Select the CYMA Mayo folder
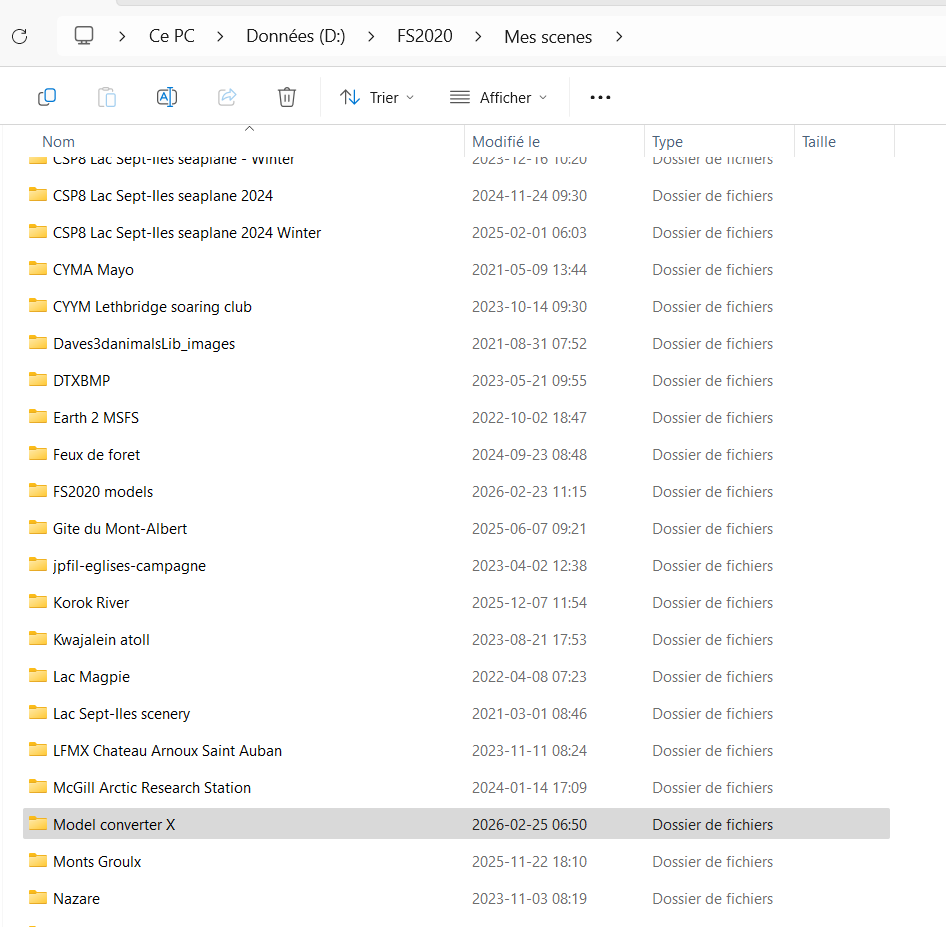 tap(456, 270)
